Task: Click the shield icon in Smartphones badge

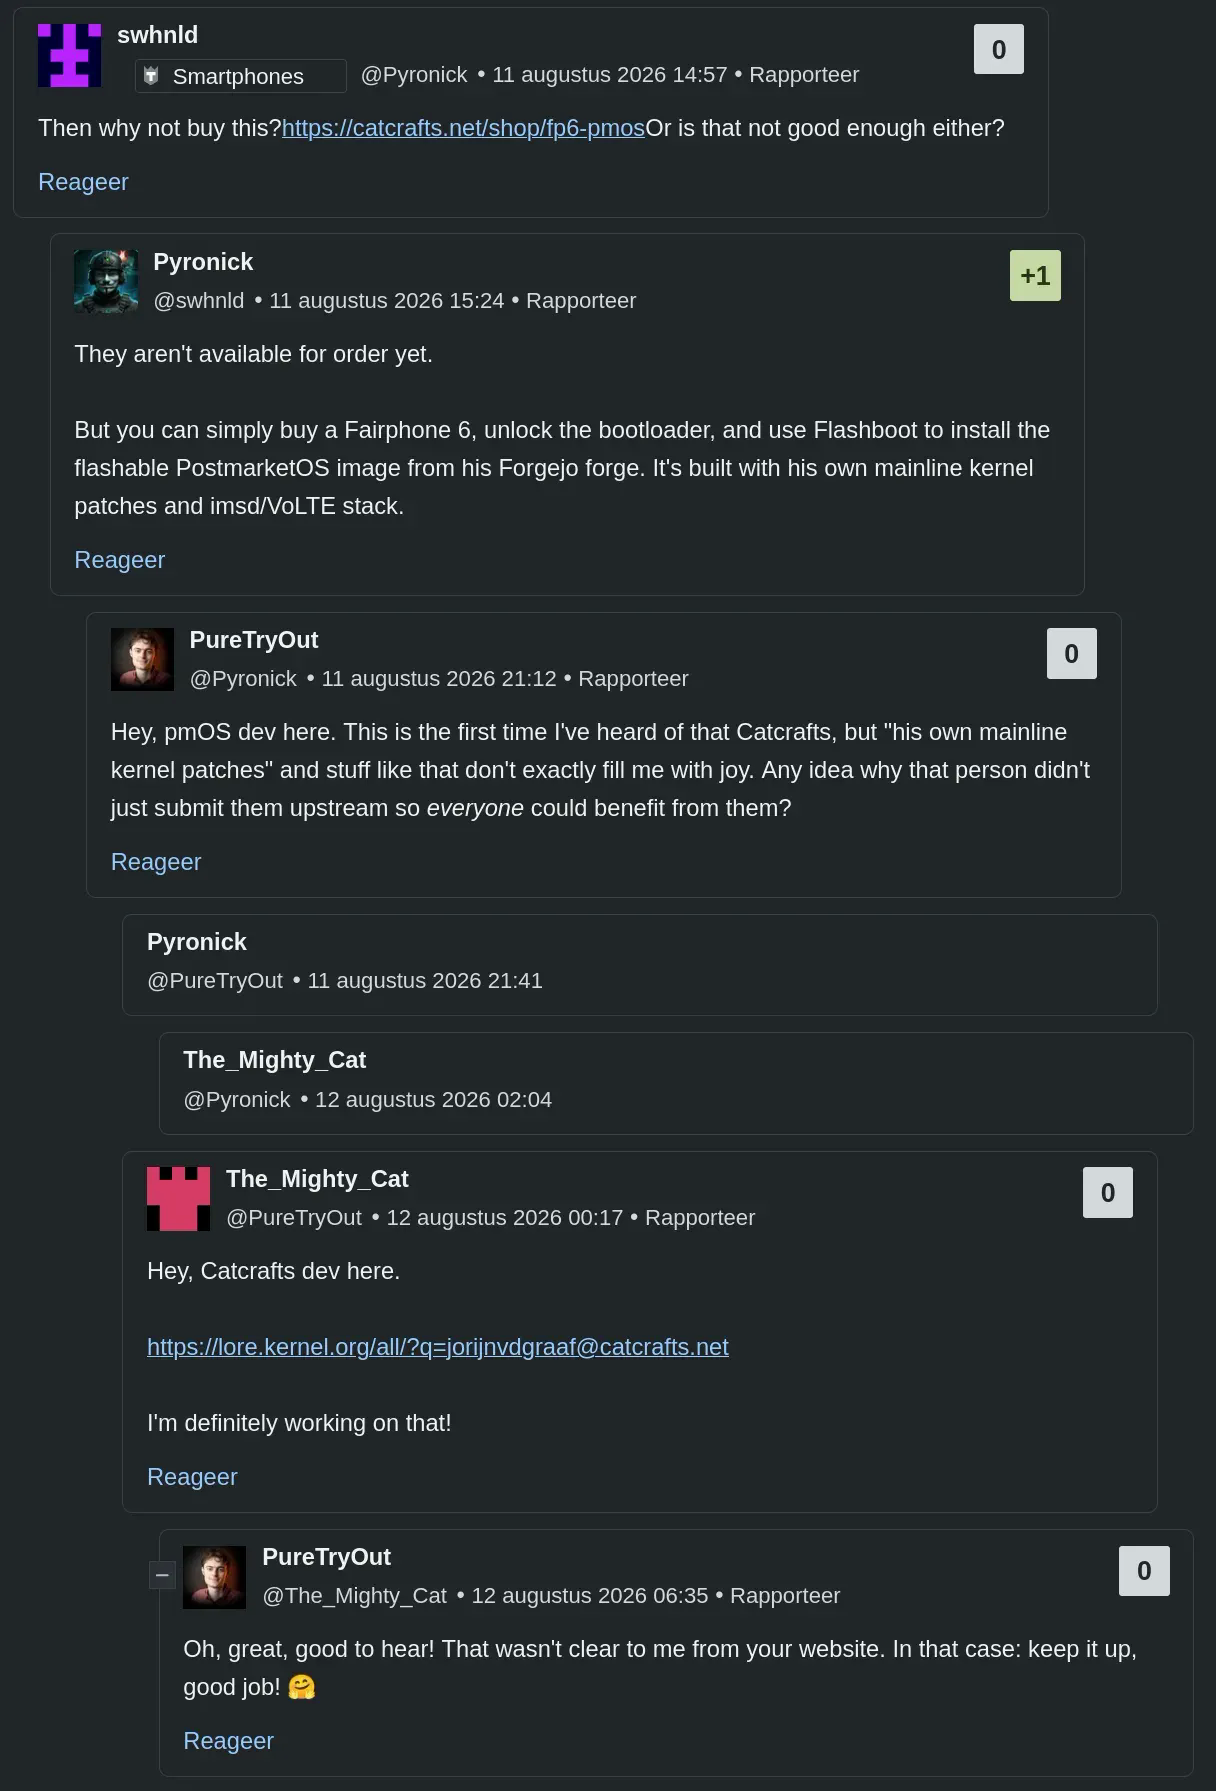Action: [151, 76]
